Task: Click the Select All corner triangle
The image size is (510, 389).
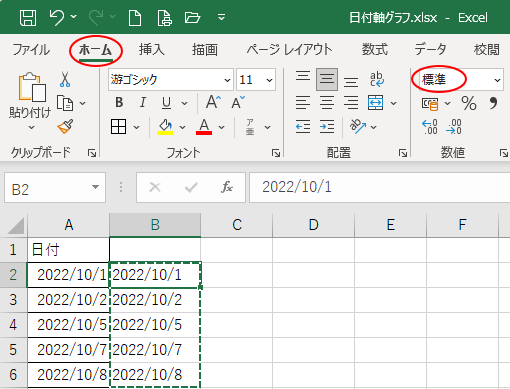Action: click(x=15, y=225)
